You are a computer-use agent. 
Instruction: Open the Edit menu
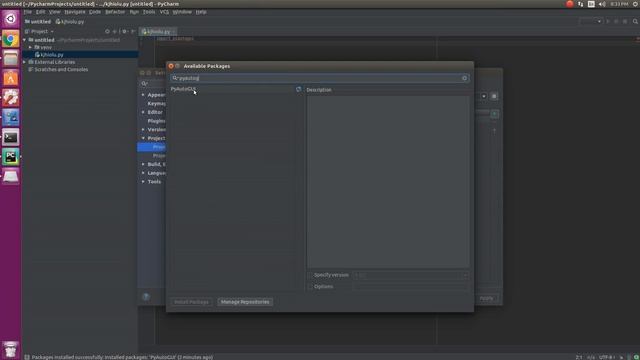(x=40, y=12)
